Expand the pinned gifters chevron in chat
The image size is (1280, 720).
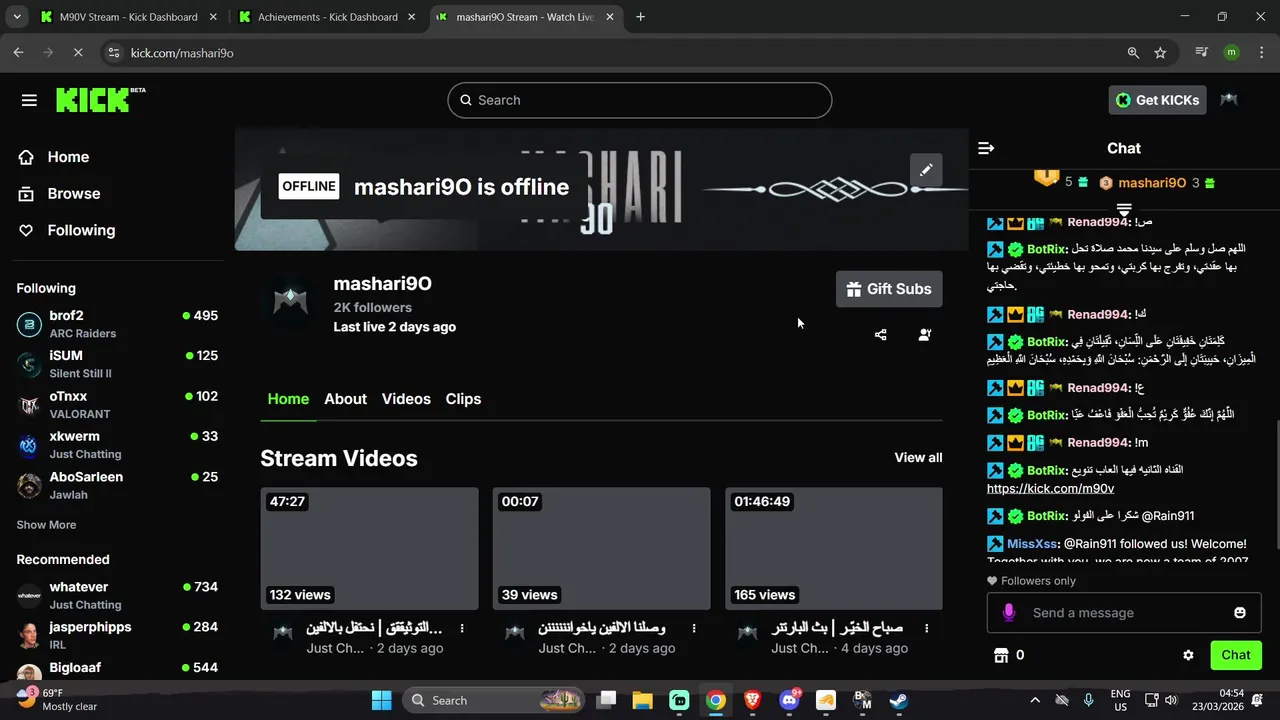(x=1124, y=209)
